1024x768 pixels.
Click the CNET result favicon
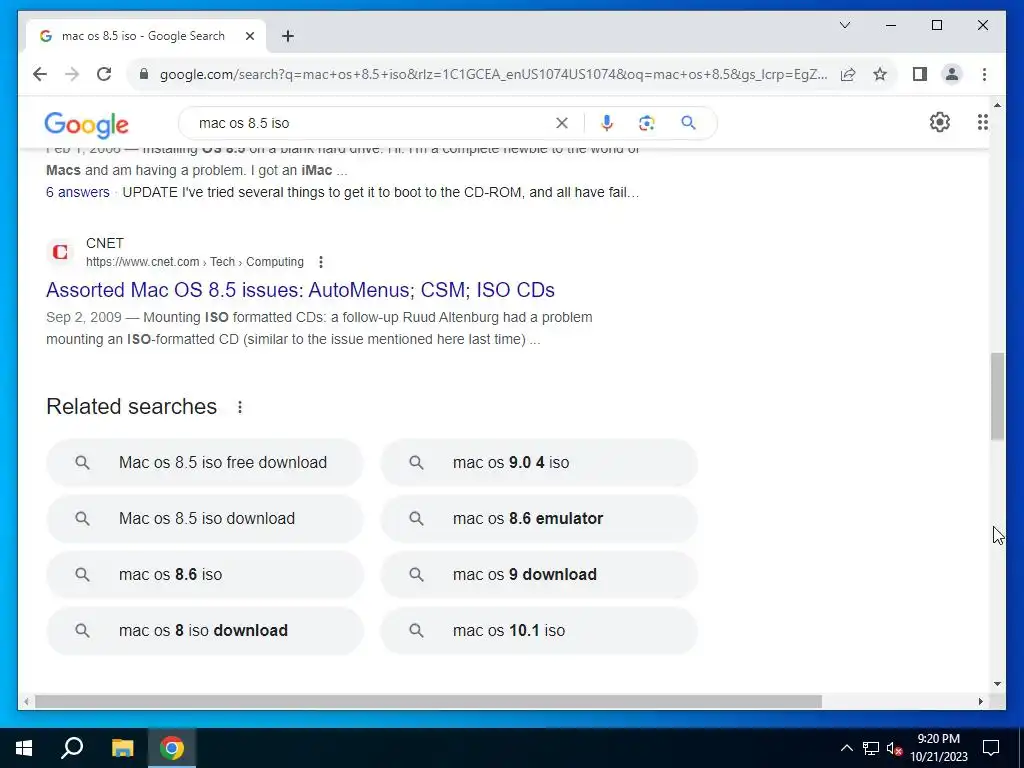(x=60, y=252)
